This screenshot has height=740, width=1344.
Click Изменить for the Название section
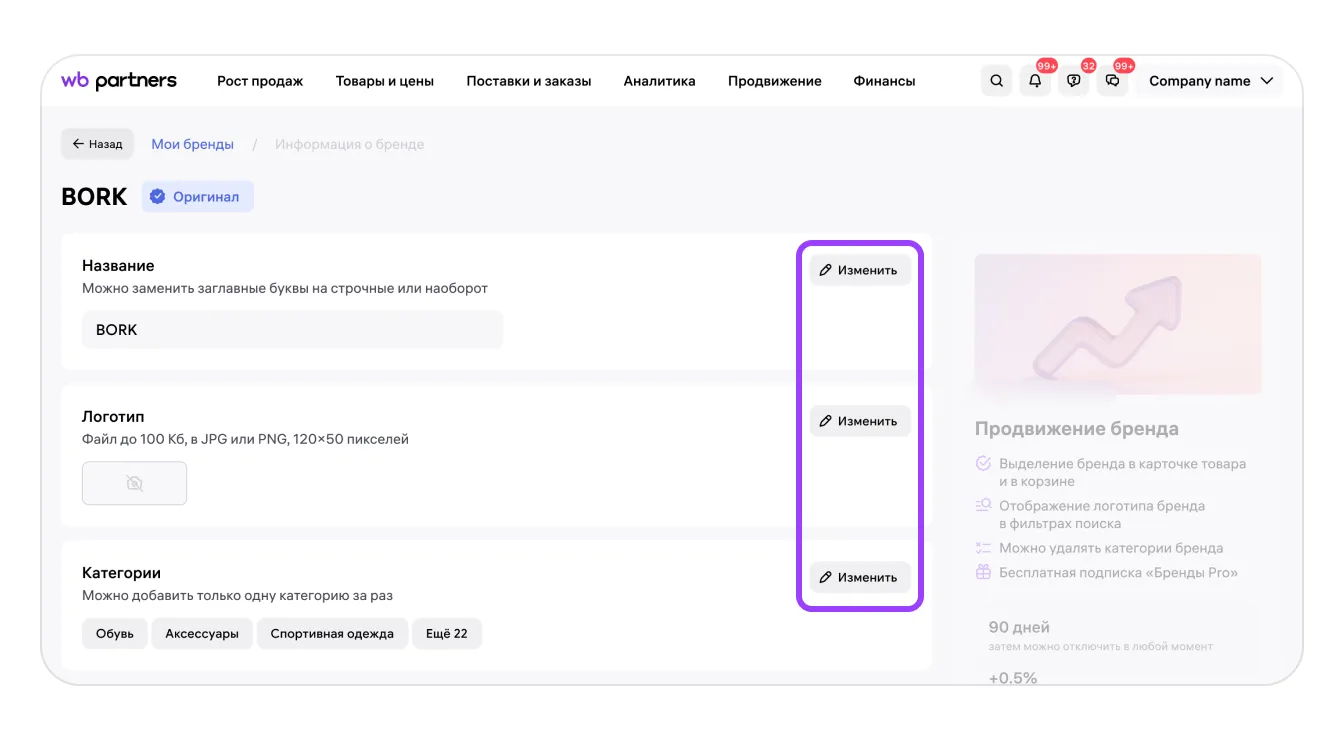(860, 270)
